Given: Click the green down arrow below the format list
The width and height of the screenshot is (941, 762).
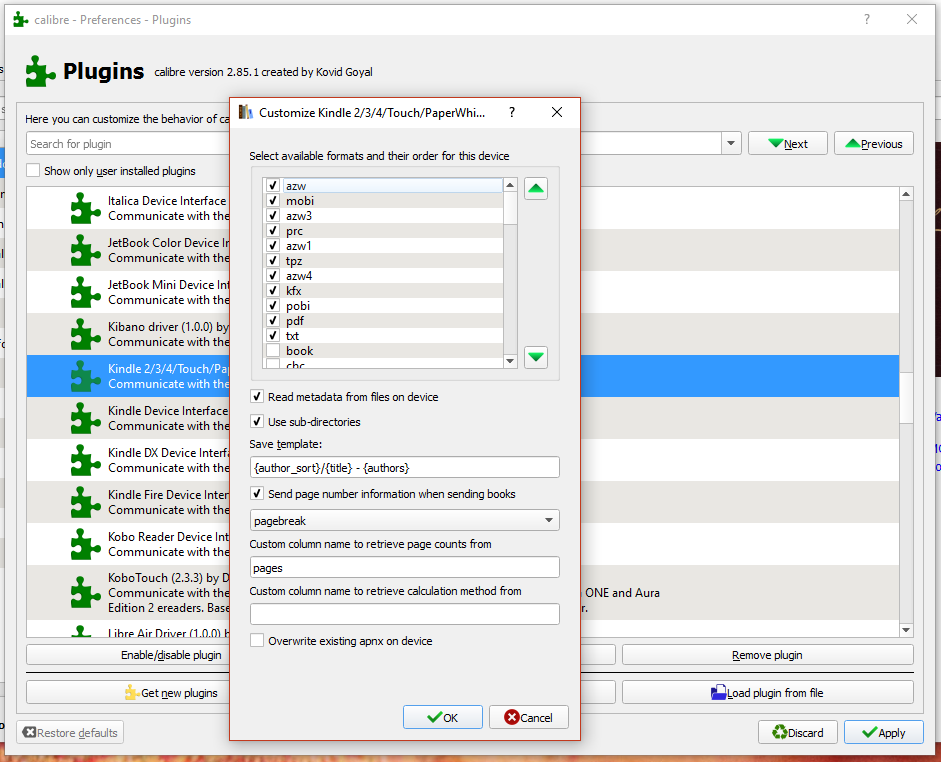Looking at the screenshot, I should pos(536,357).
